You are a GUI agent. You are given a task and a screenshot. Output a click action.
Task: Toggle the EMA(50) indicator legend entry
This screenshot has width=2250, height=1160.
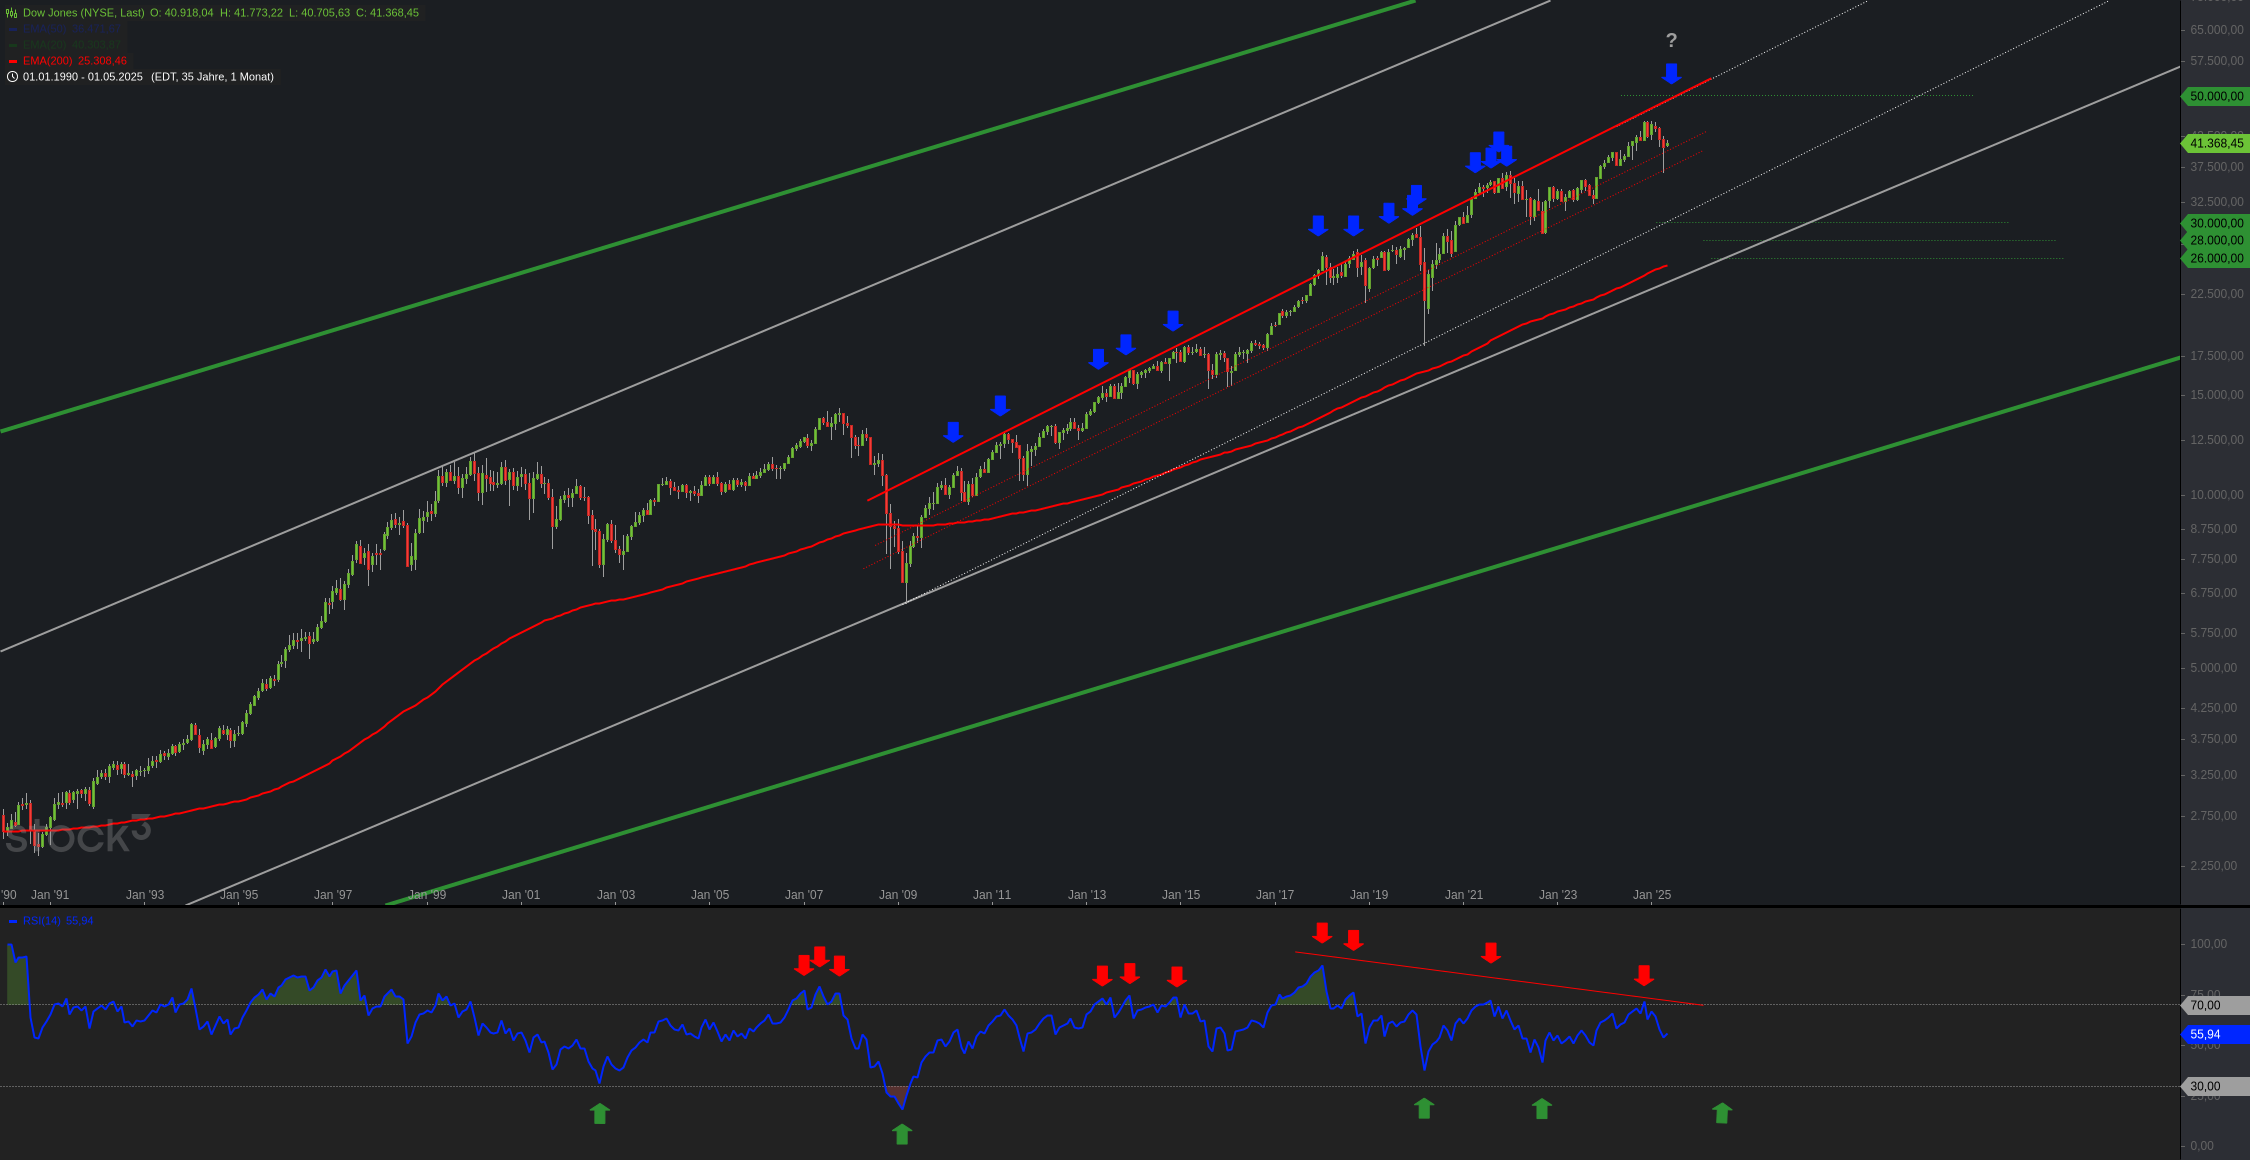point(66,29)
